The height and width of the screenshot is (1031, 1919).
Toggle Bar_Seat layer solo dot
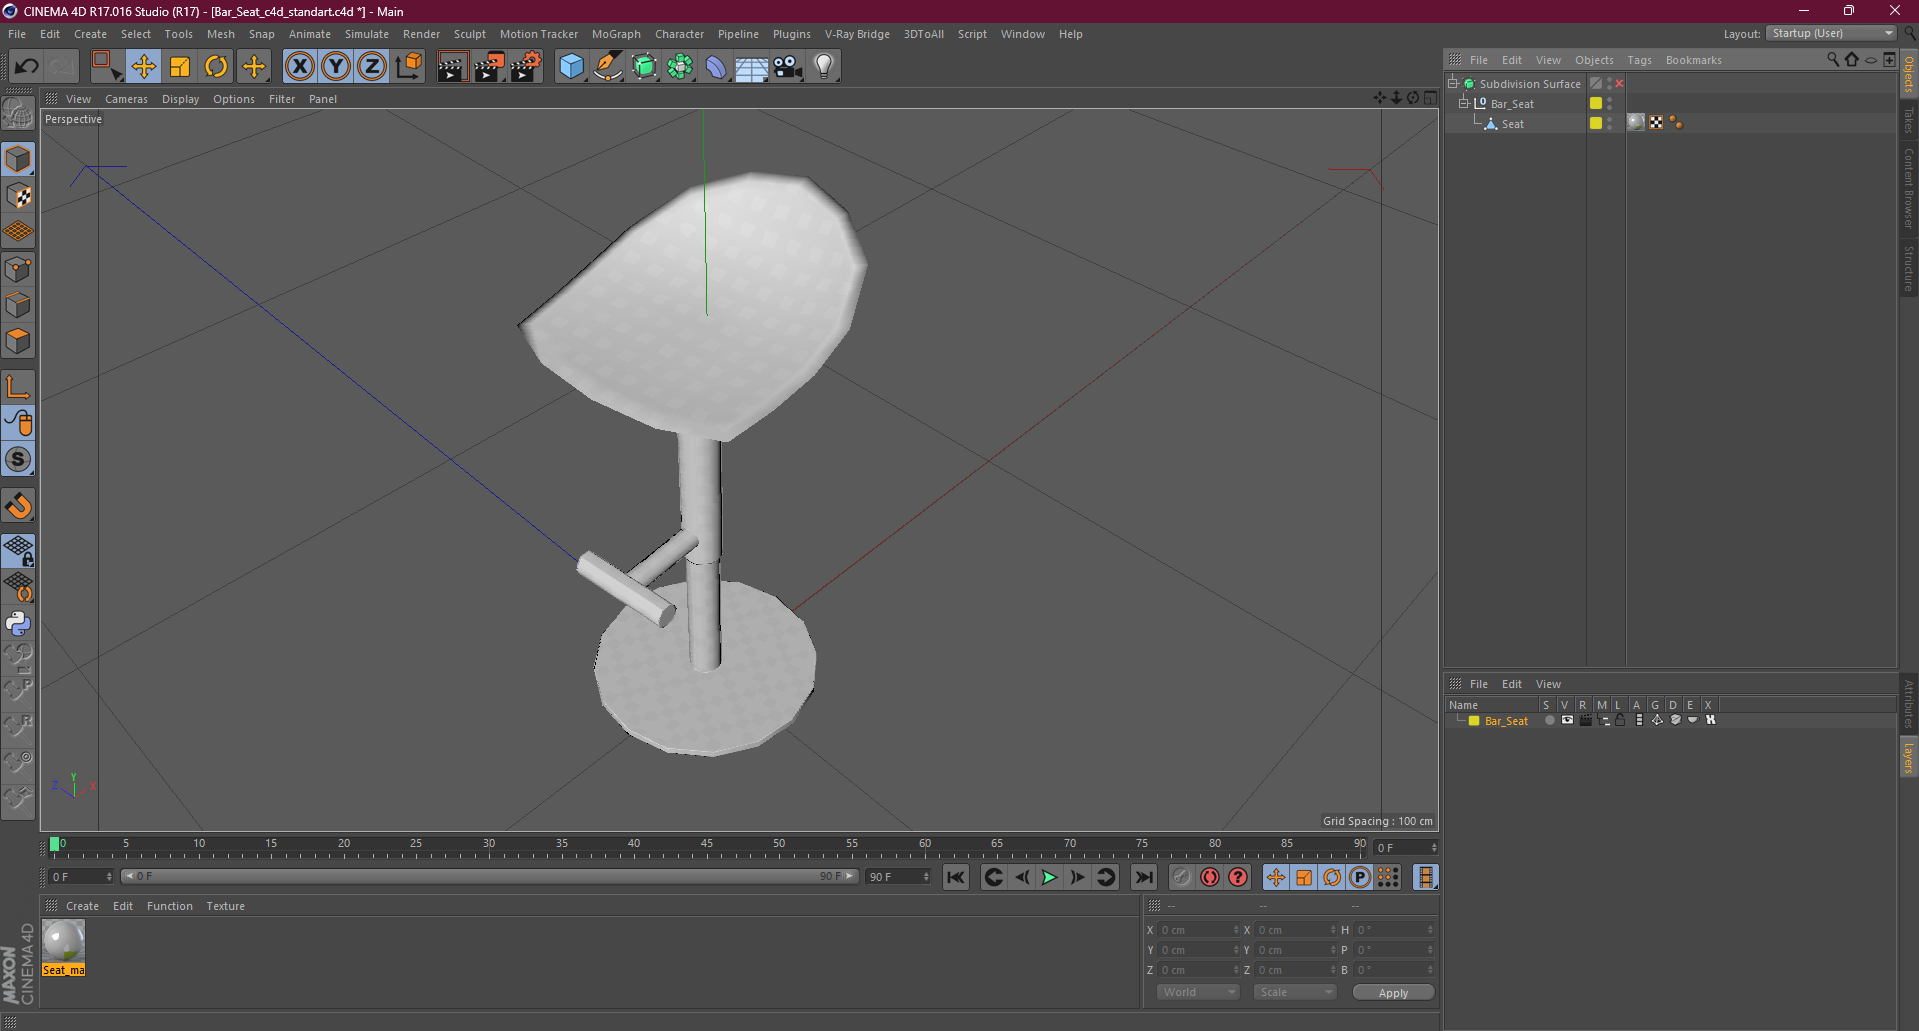[x=1549, y=720]
